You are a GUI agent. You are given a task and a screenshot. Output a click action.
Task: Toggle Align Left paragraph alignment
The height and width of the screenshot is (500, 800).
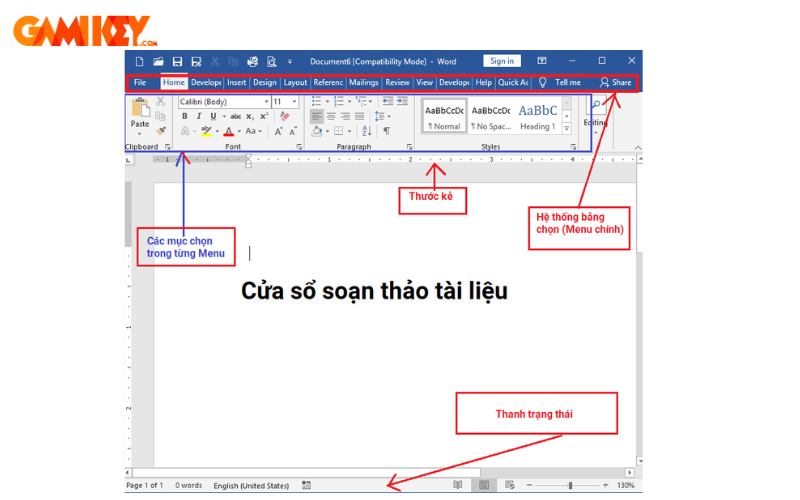[x=317, y=116]
